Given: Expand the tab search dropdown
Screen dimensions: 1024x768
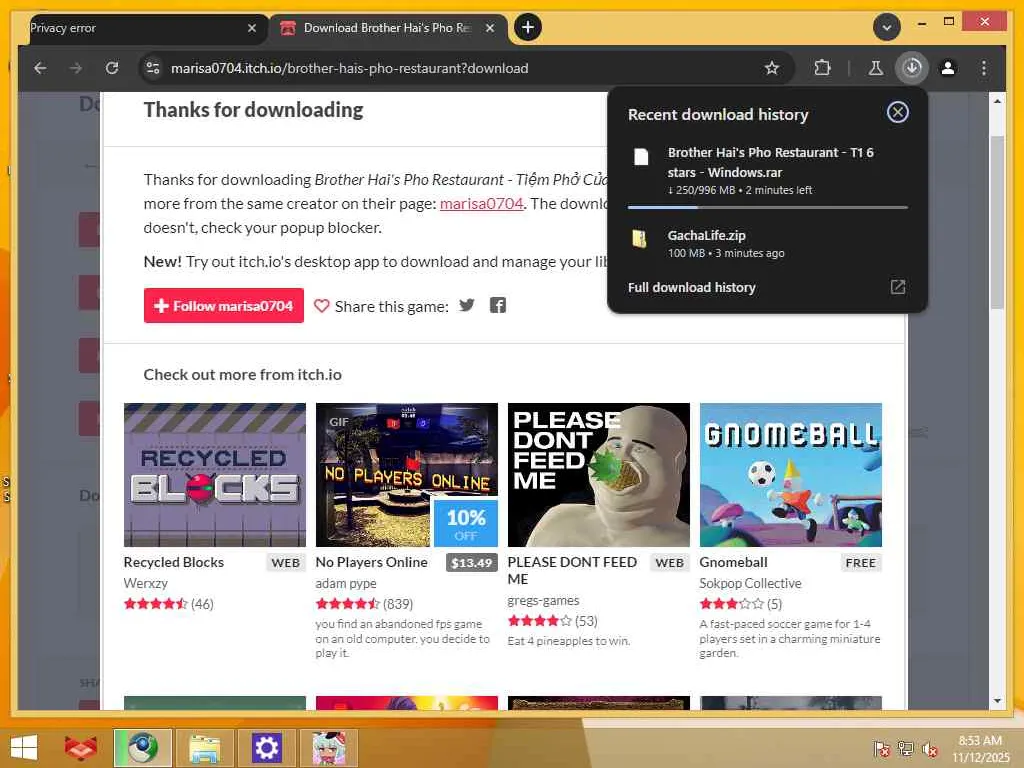Looking at the screenshot, I should (887, 27).
